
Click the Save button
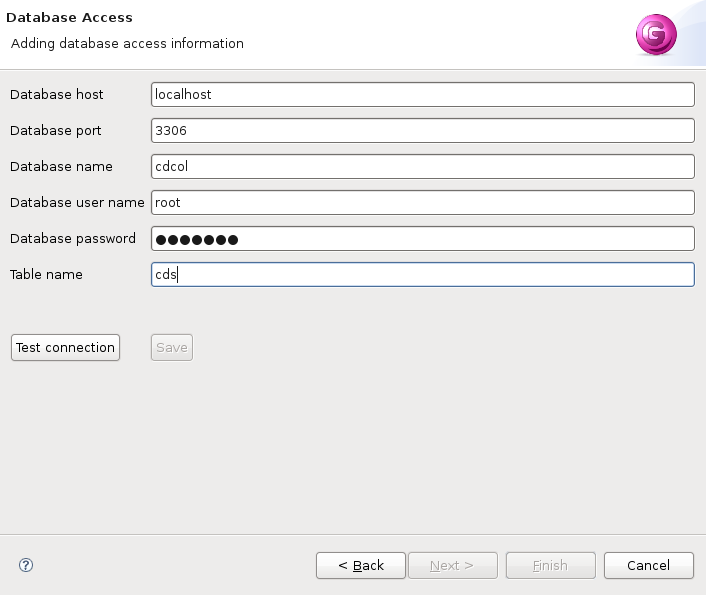pos(172,347)
